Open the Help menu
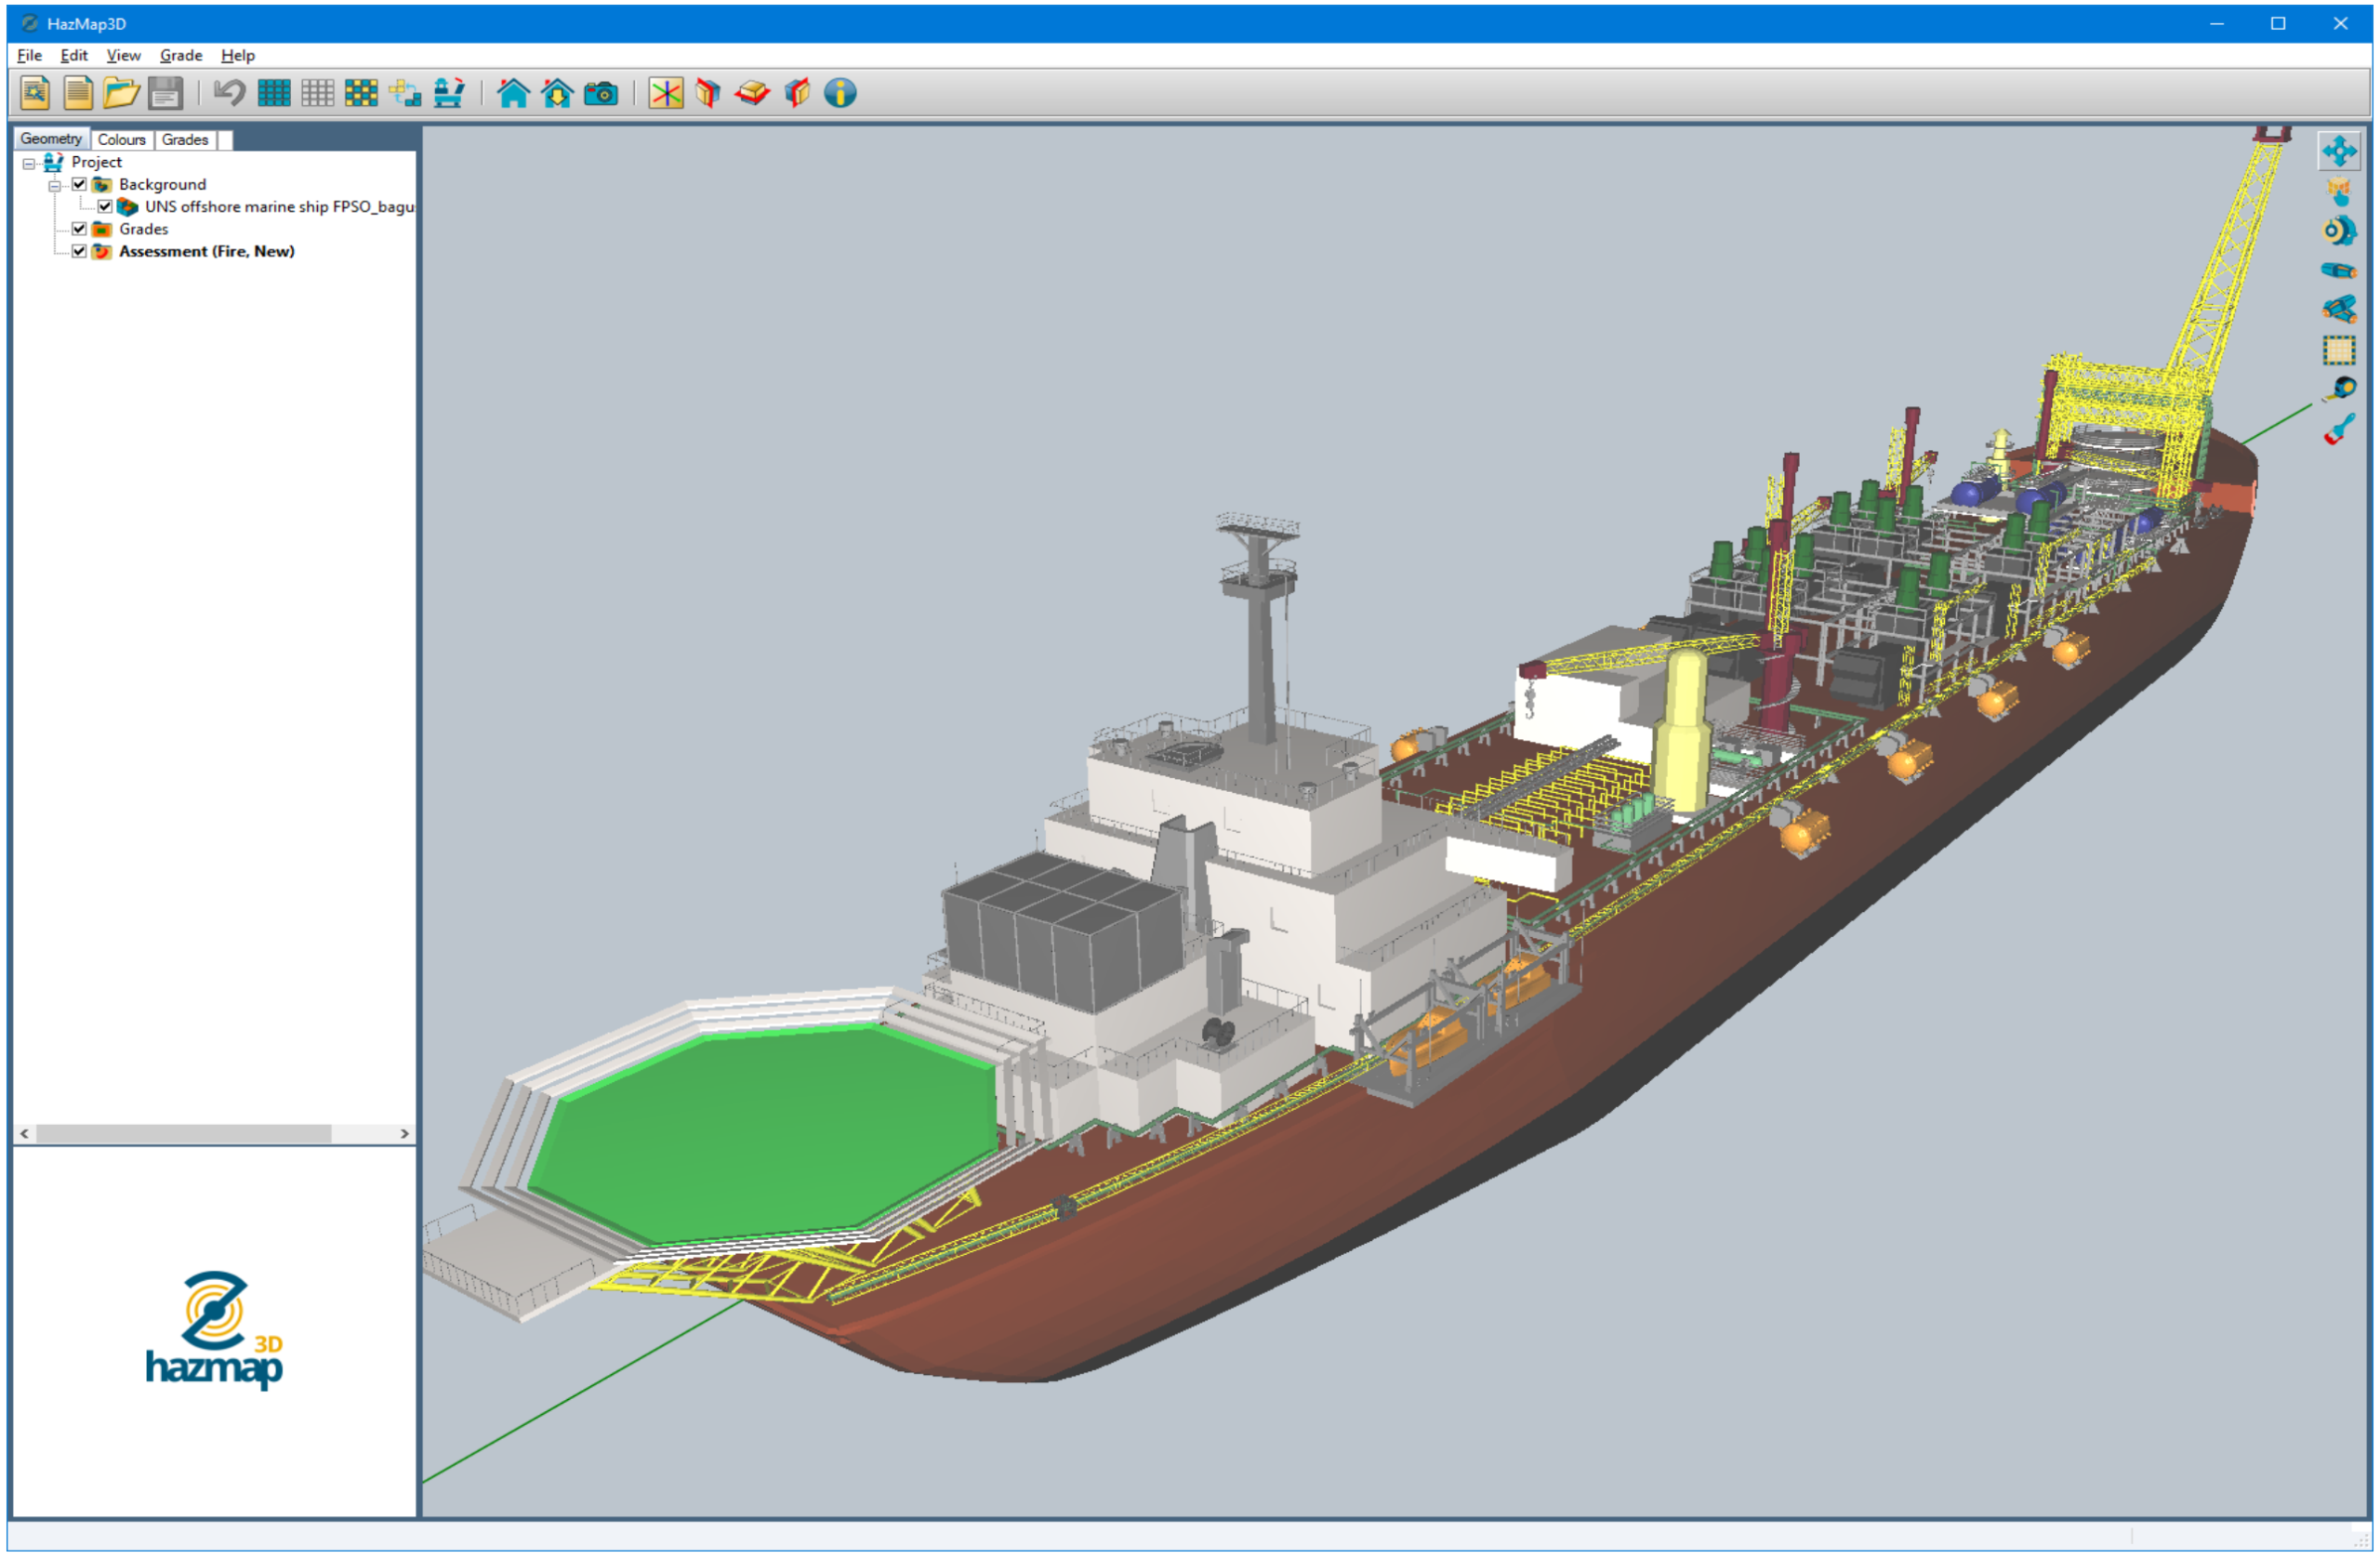The image size is (2380, 1558). click(x=237, y=55)
